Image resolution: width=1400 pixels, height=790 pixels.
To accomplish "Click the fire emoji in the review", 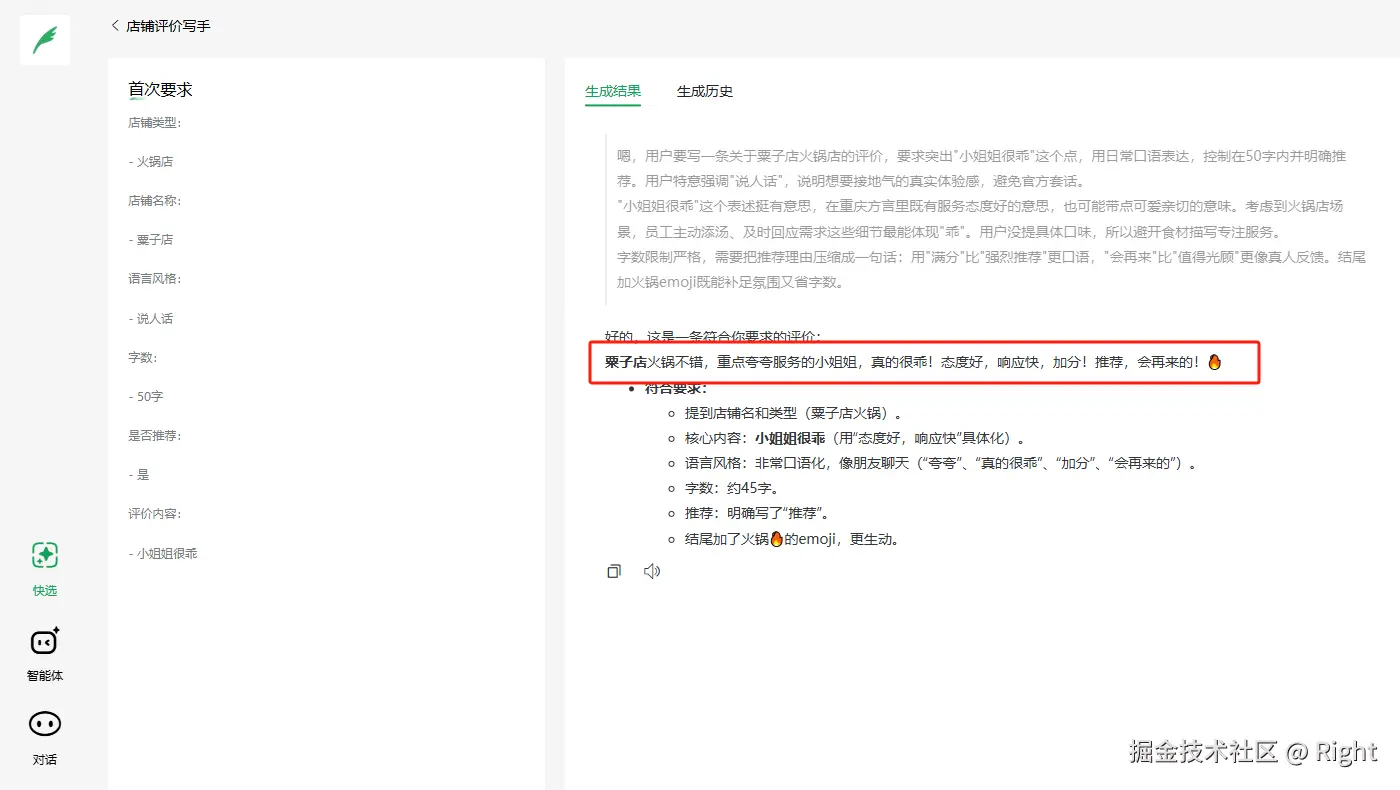I will coord(1214,363).
